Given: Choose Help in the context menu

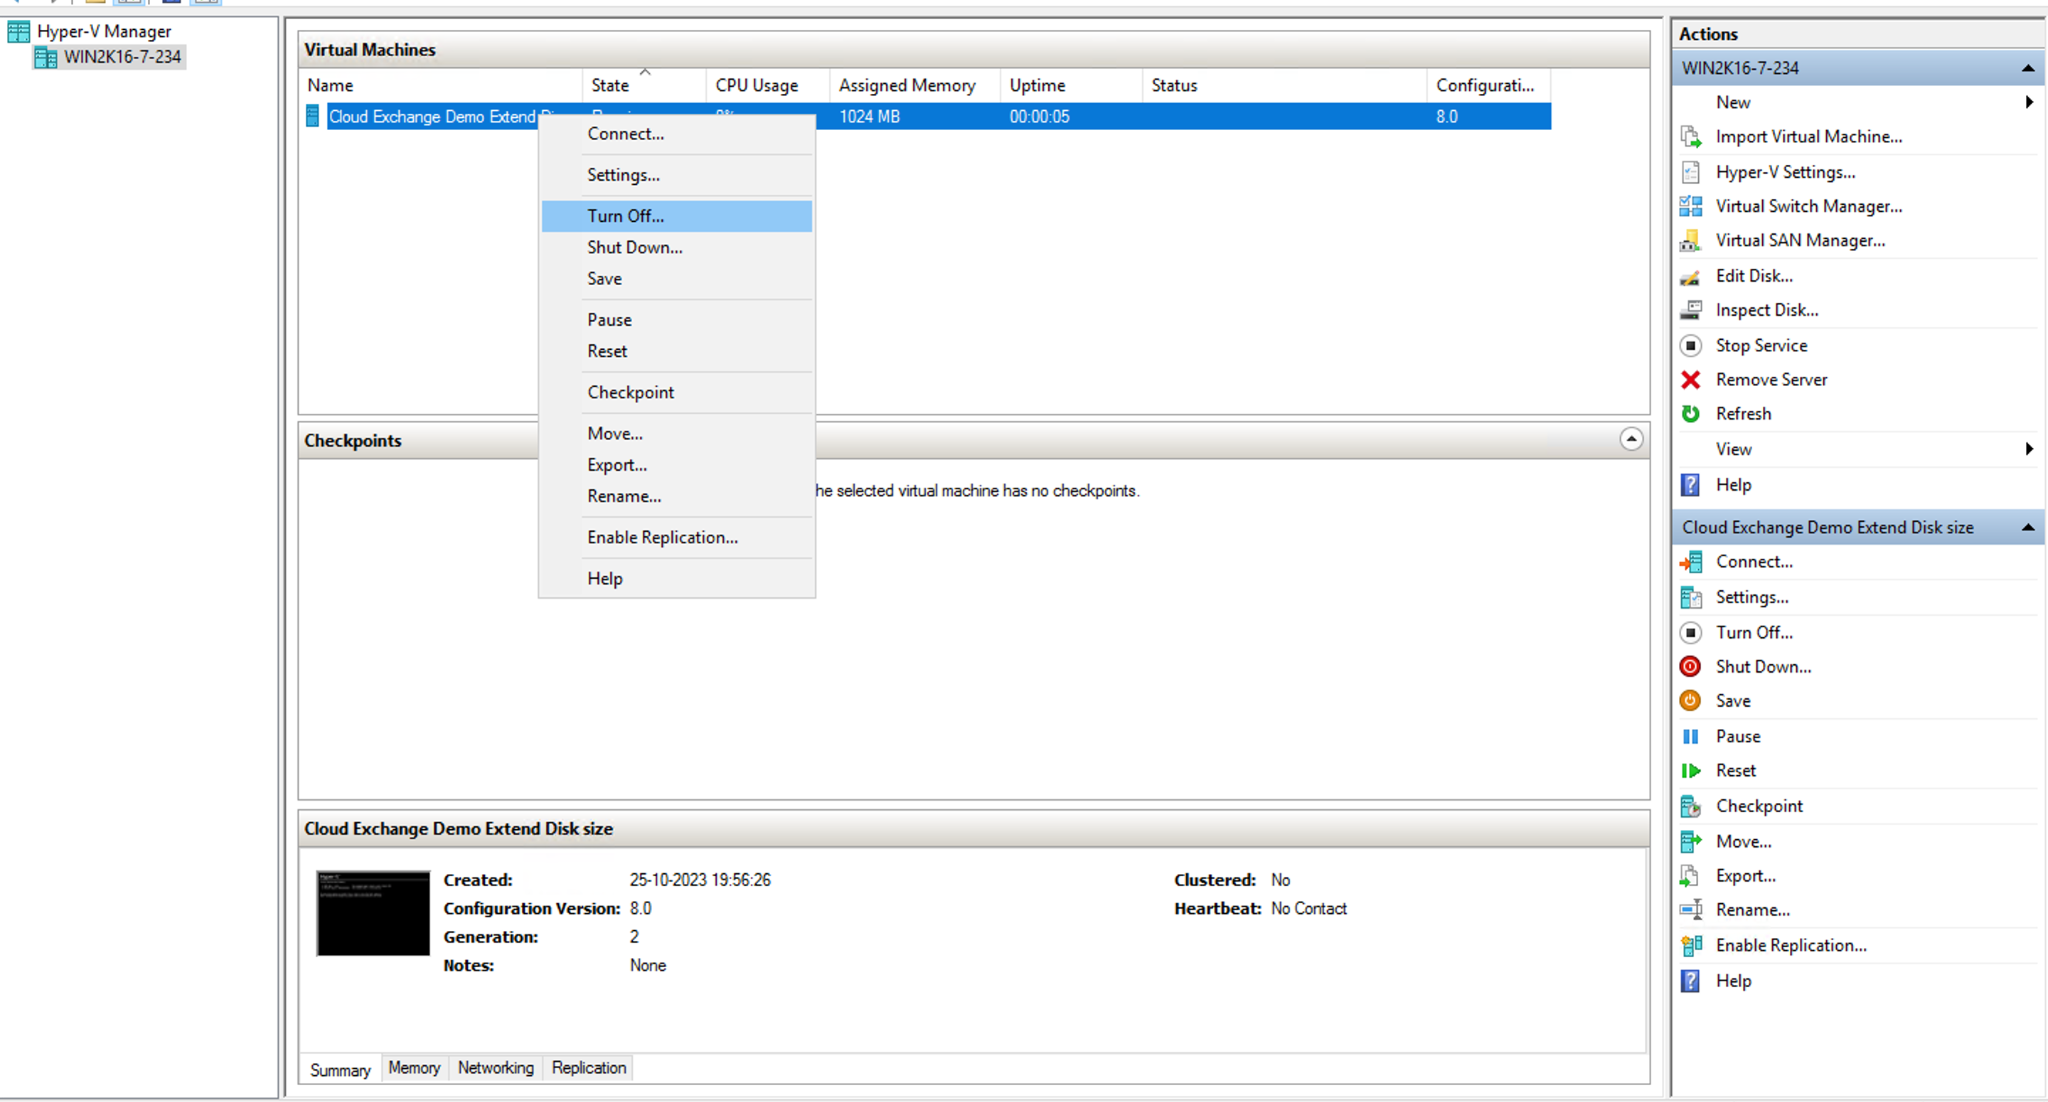Looking at the screenshot, I should pyautogui.click(x=677, y=578).
